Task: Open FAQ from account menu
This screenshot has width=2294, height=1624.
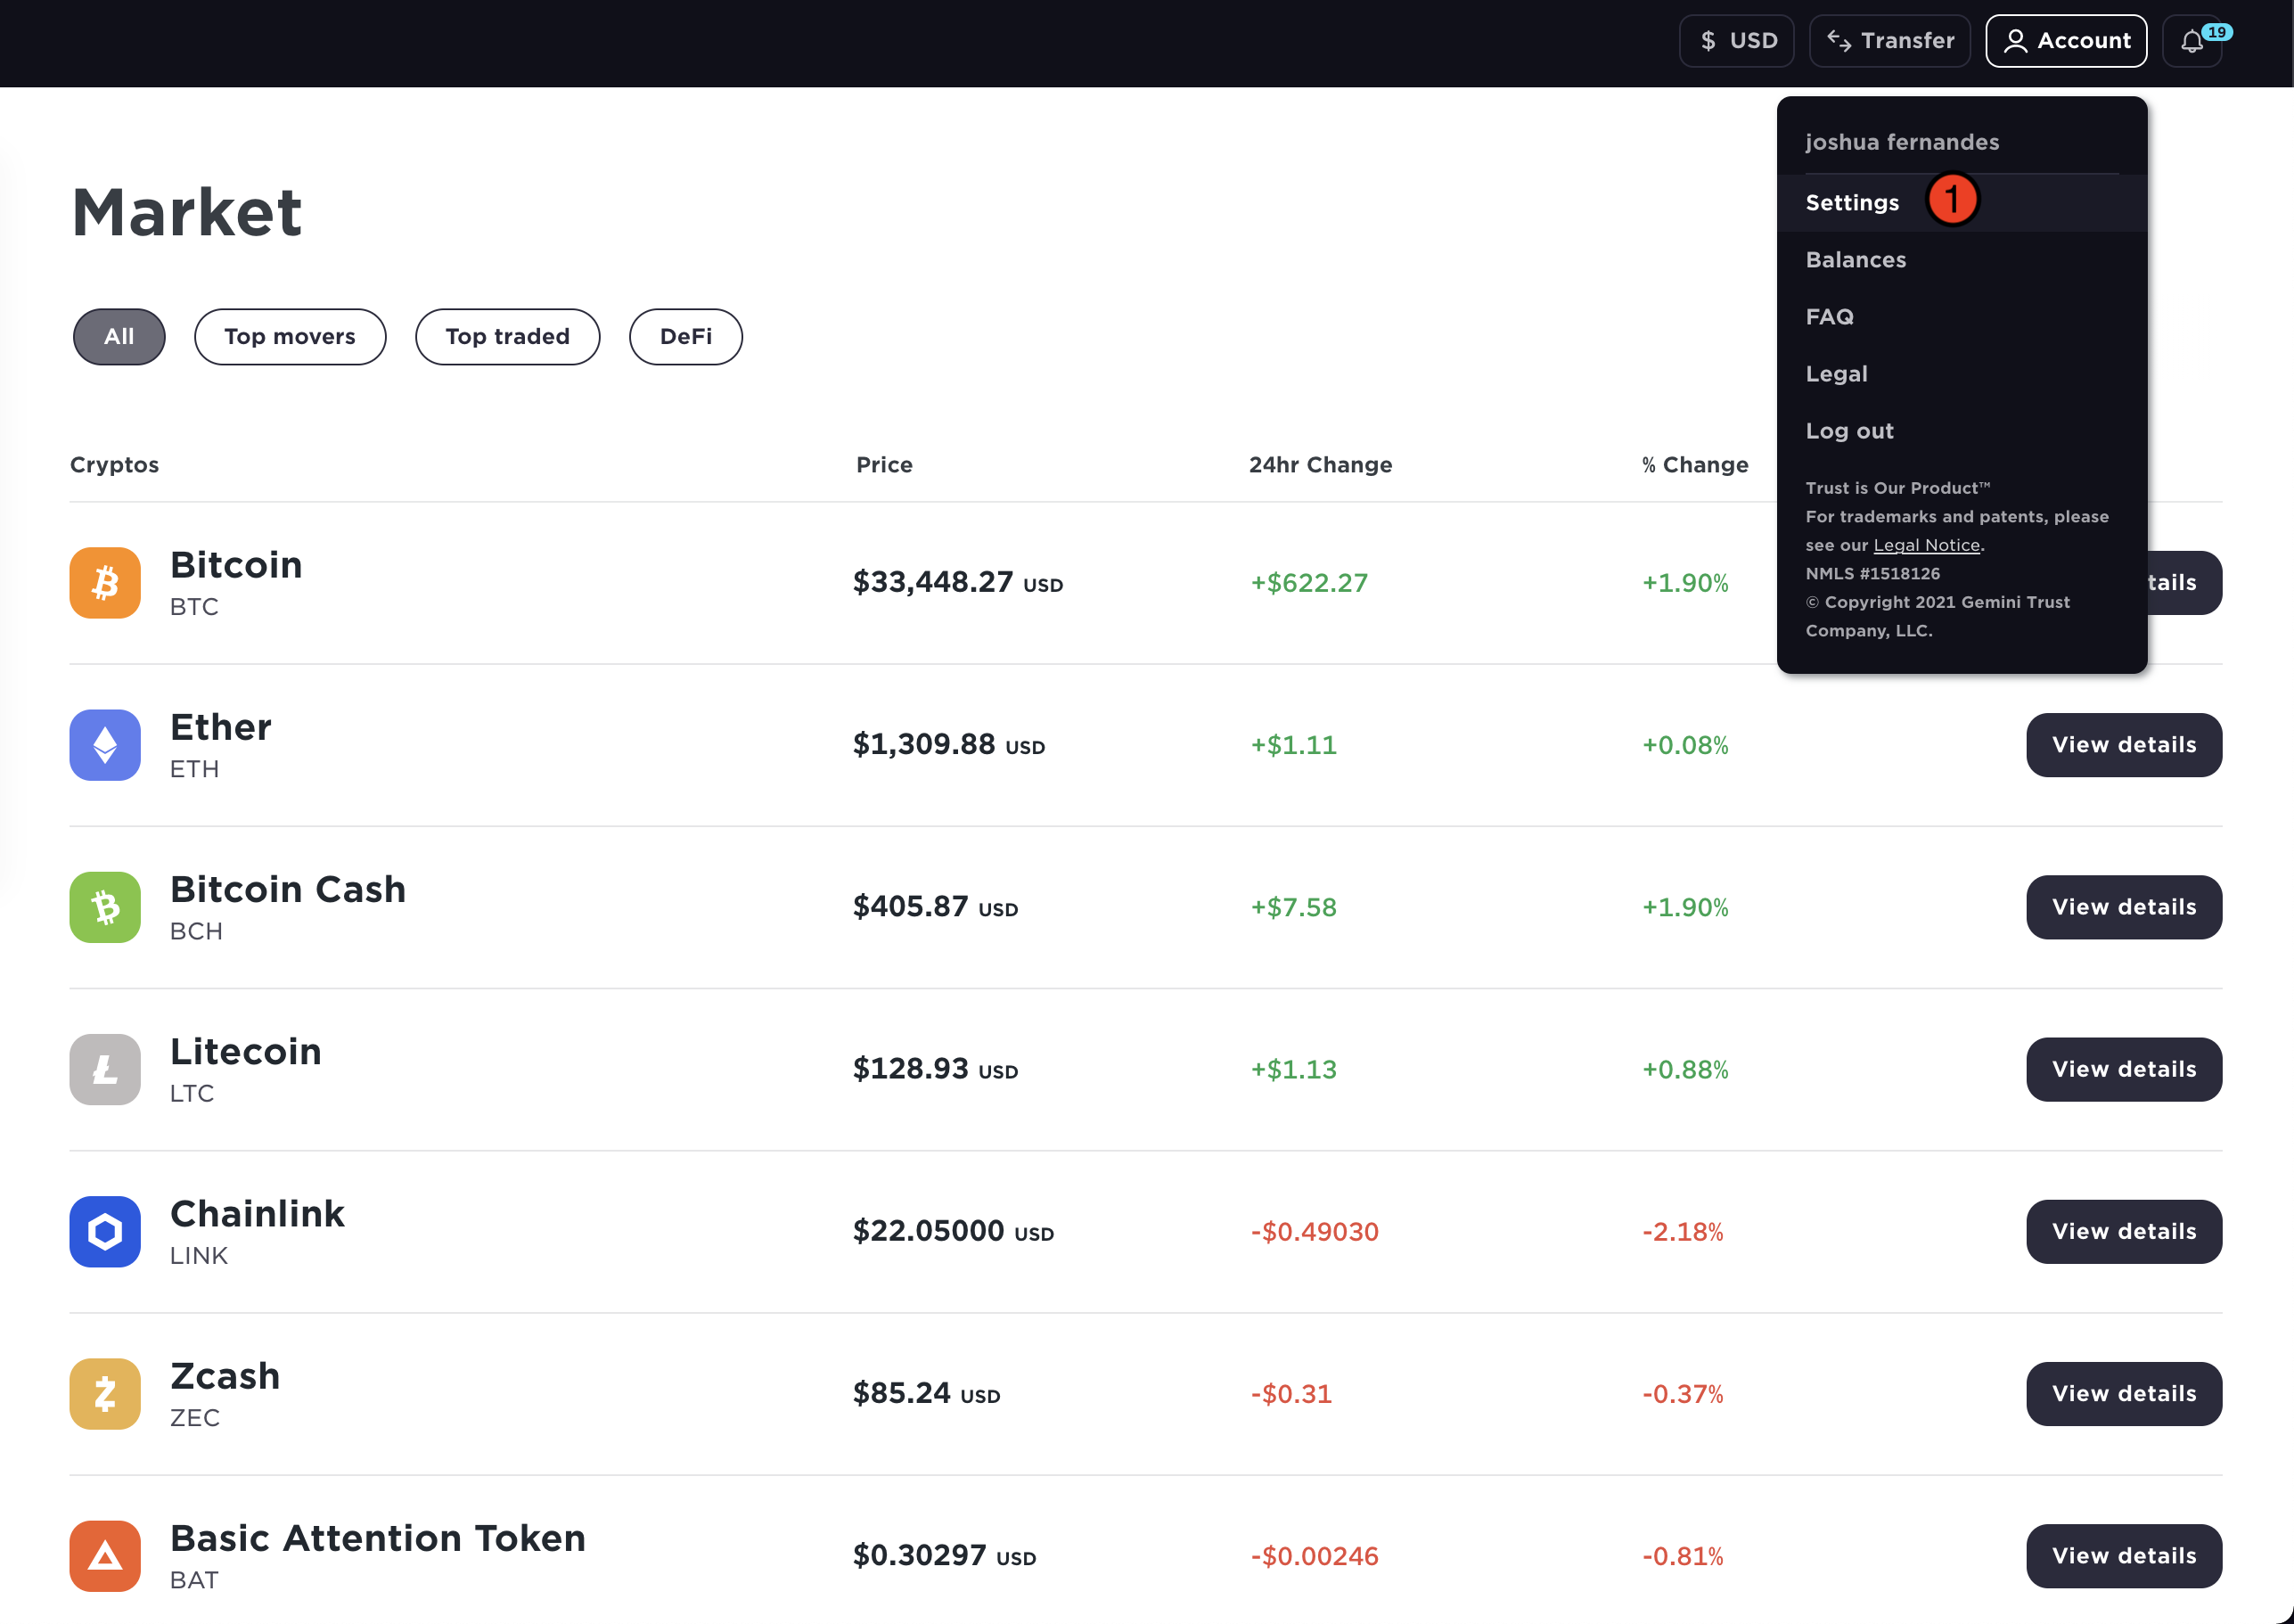Action: (x=1962, y=317)
